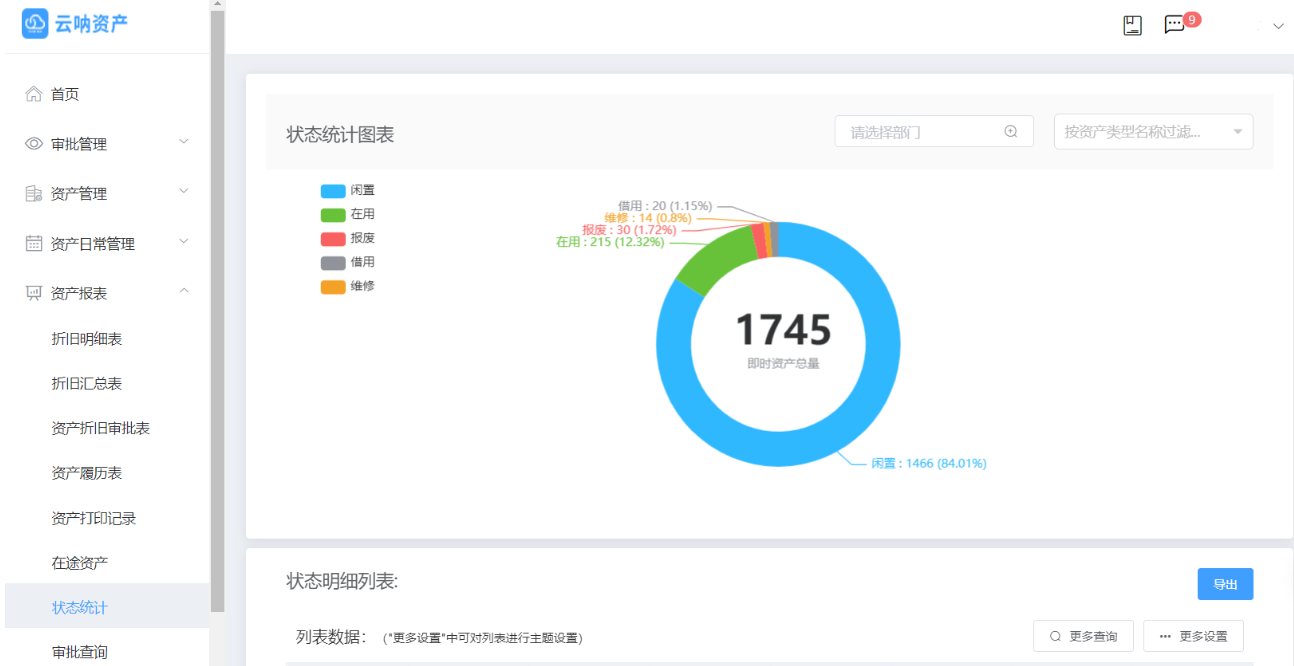Select 在途资产 in the sidebar
Screen dimensions: 1294x666
(80, 563)
